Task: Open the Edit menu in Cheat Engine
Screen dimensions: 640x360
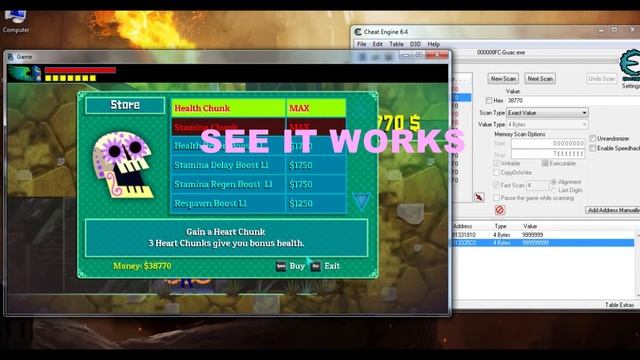Action: point(378,44)
